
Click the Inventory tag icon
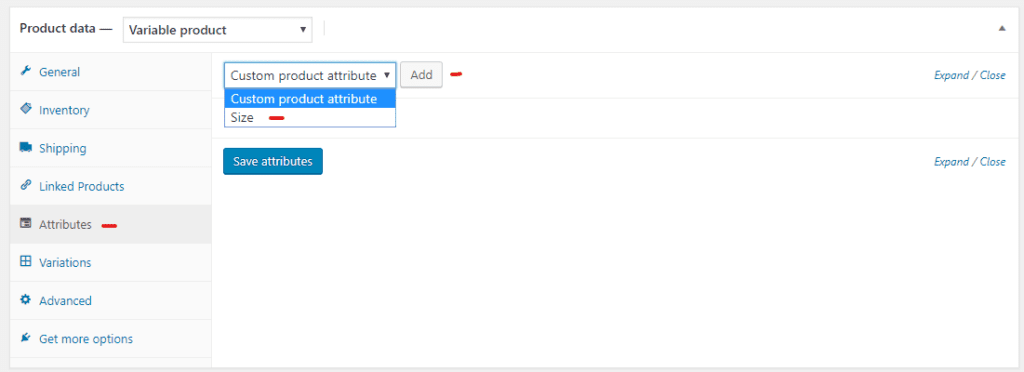pyautogui.click(x=25, y=109)
